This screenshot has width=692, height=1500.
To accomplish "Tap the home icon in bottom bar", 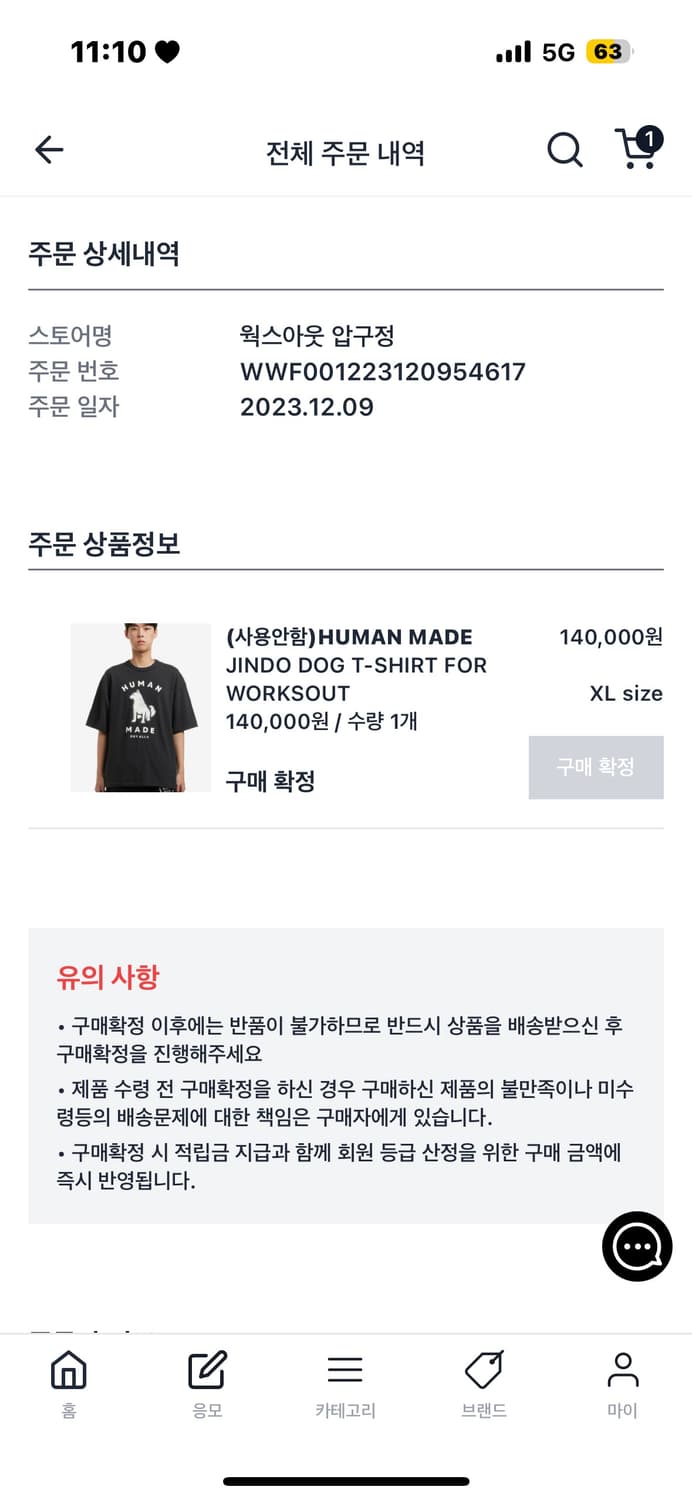I will (x=68, y=1370).
